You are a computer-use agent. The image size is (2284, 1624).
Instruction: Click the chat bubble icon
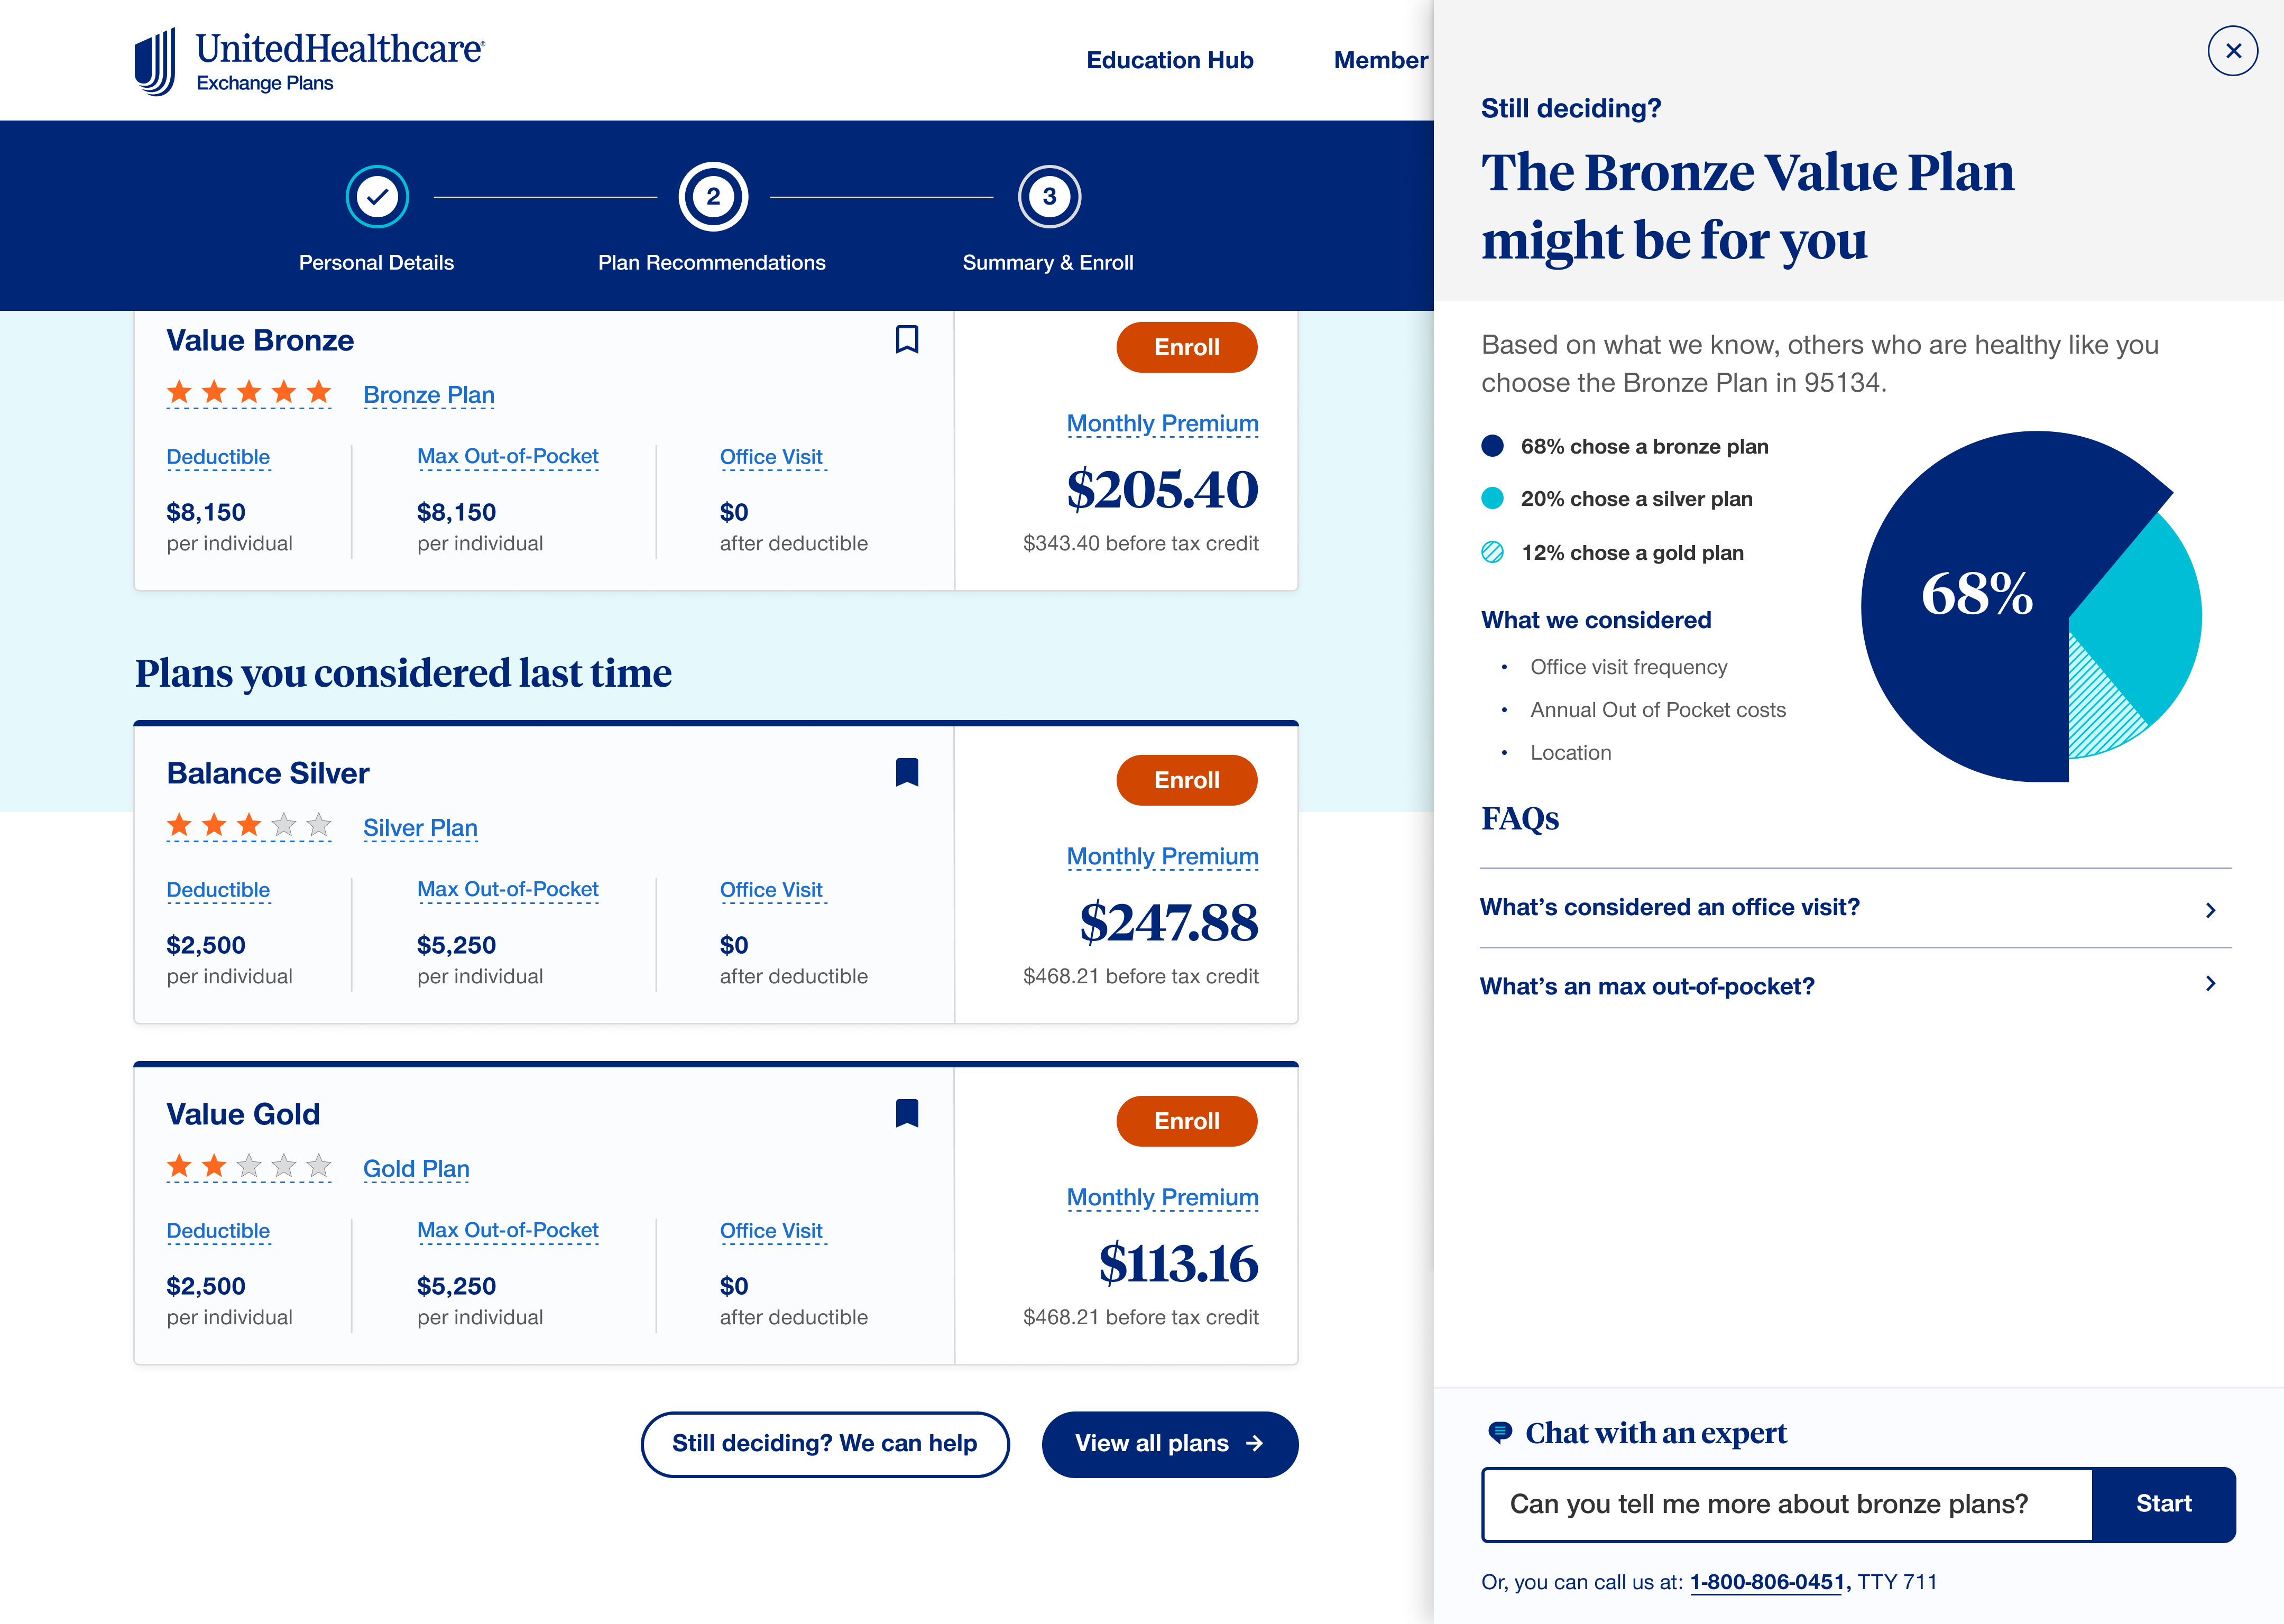[x=1499, y=1432]
